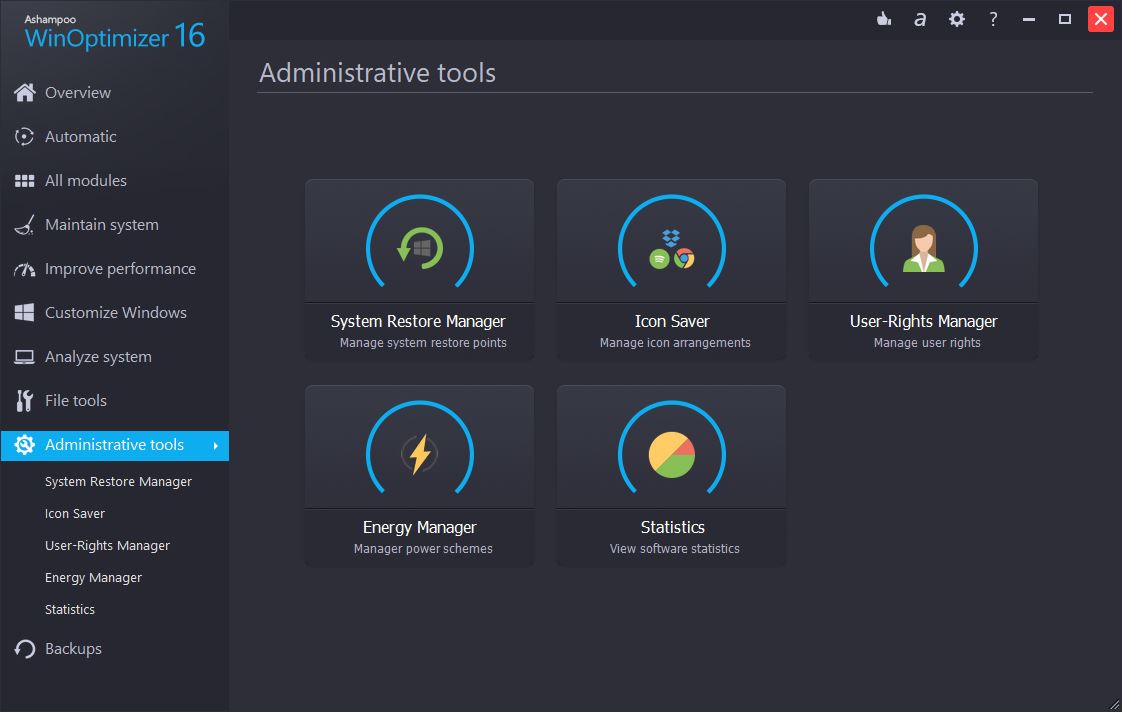
Task: Open the System Restore Manager tile icon
Action: click(419, 247)
